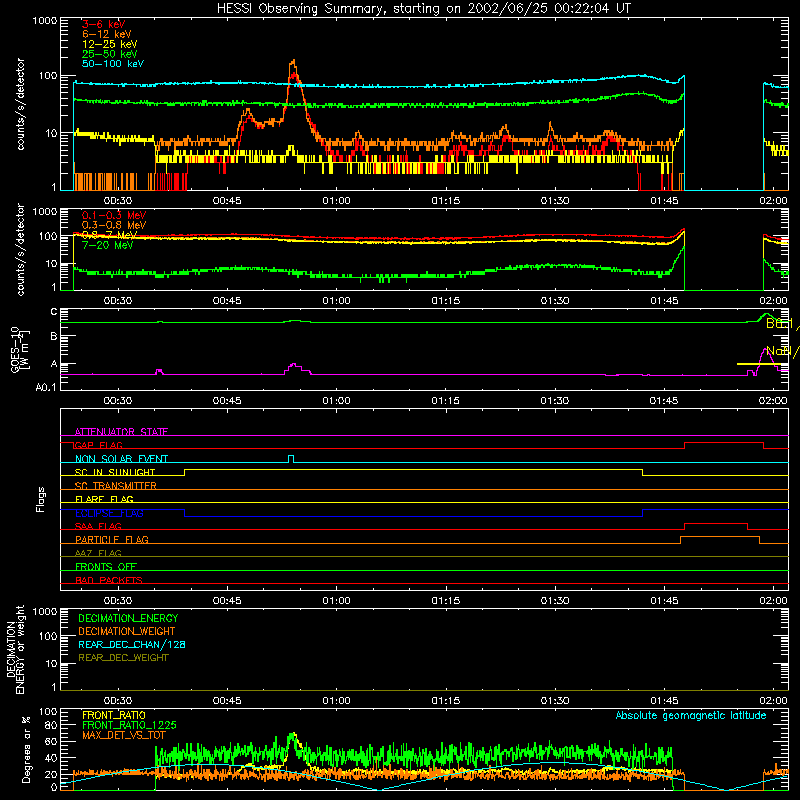Select the SAA_FLAG label
The image size is (800, 800).
click(98, 526)
